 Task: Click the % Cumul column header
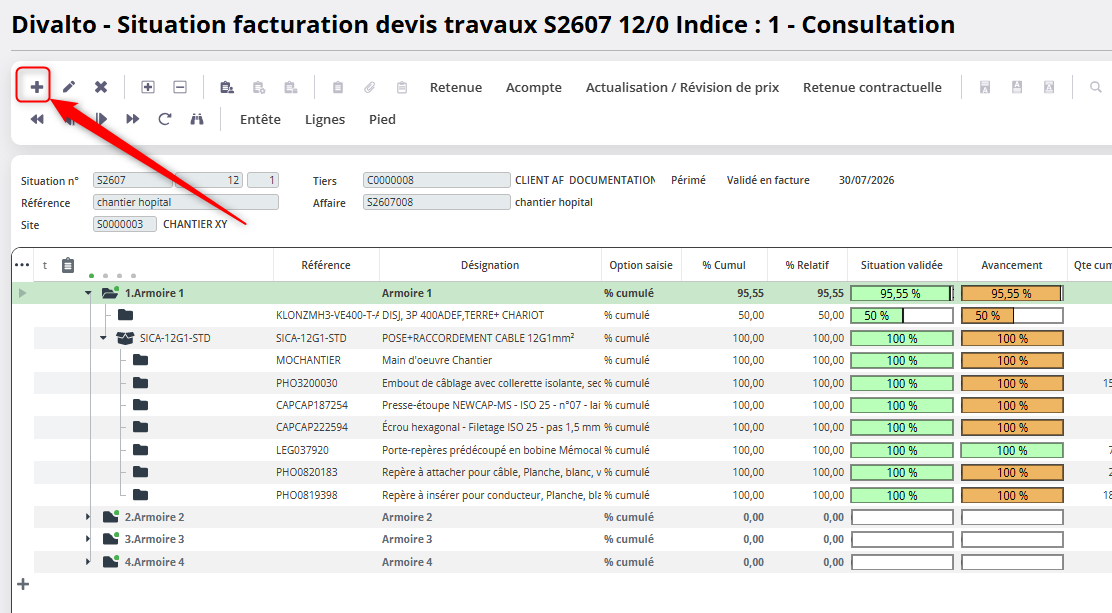pyautogui.click(x=724, y=265)
